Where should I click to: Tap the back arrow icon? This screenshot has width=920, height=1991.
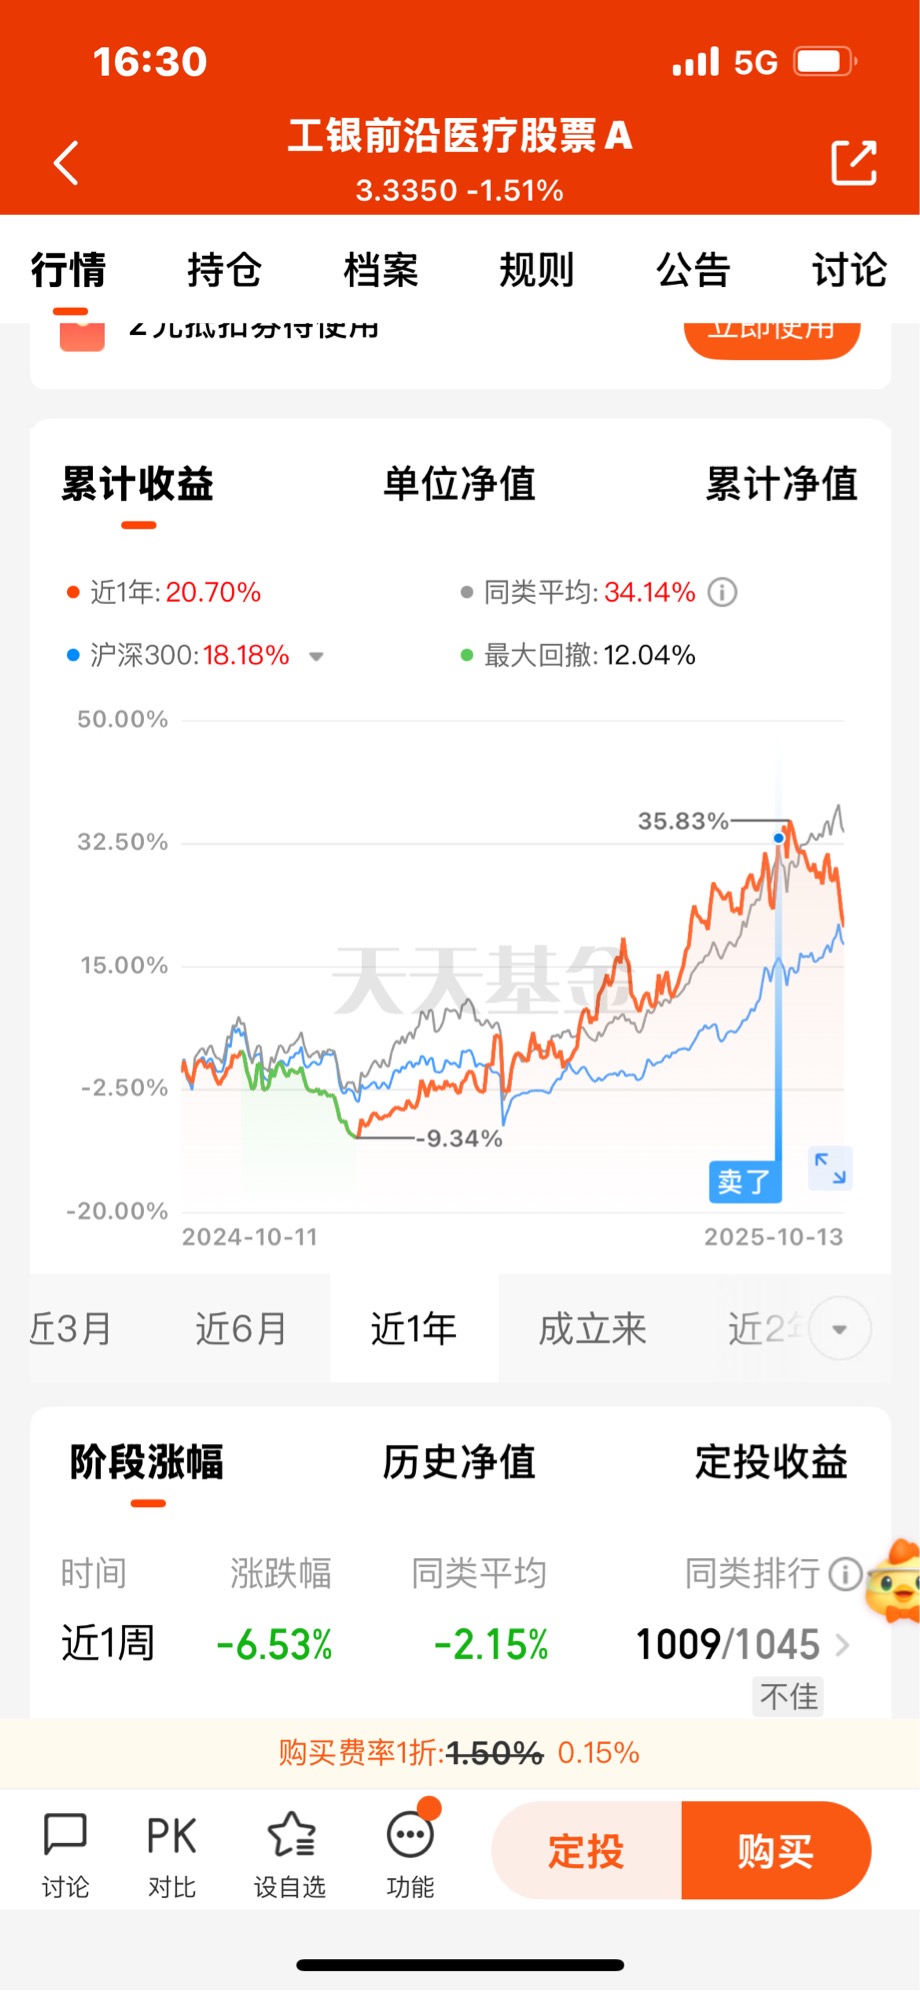[x=66, y=163]
